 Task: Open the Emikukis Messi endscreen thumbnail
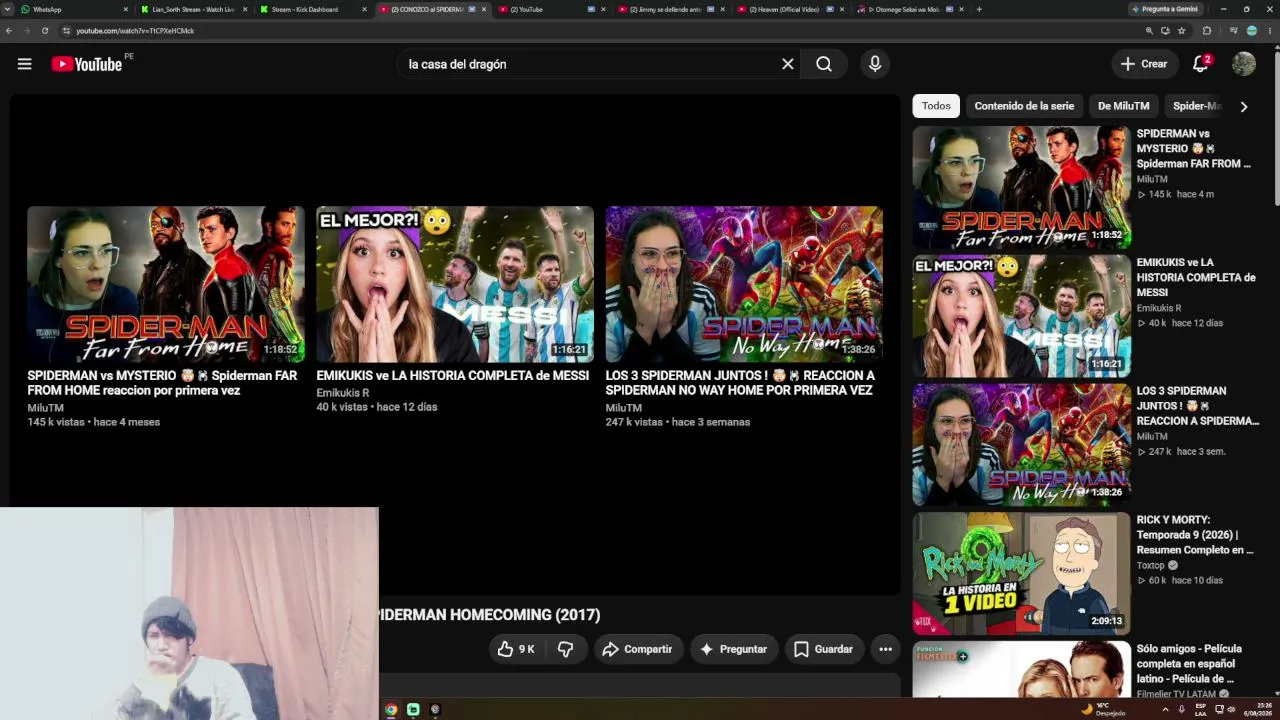(x=455, y=284)
